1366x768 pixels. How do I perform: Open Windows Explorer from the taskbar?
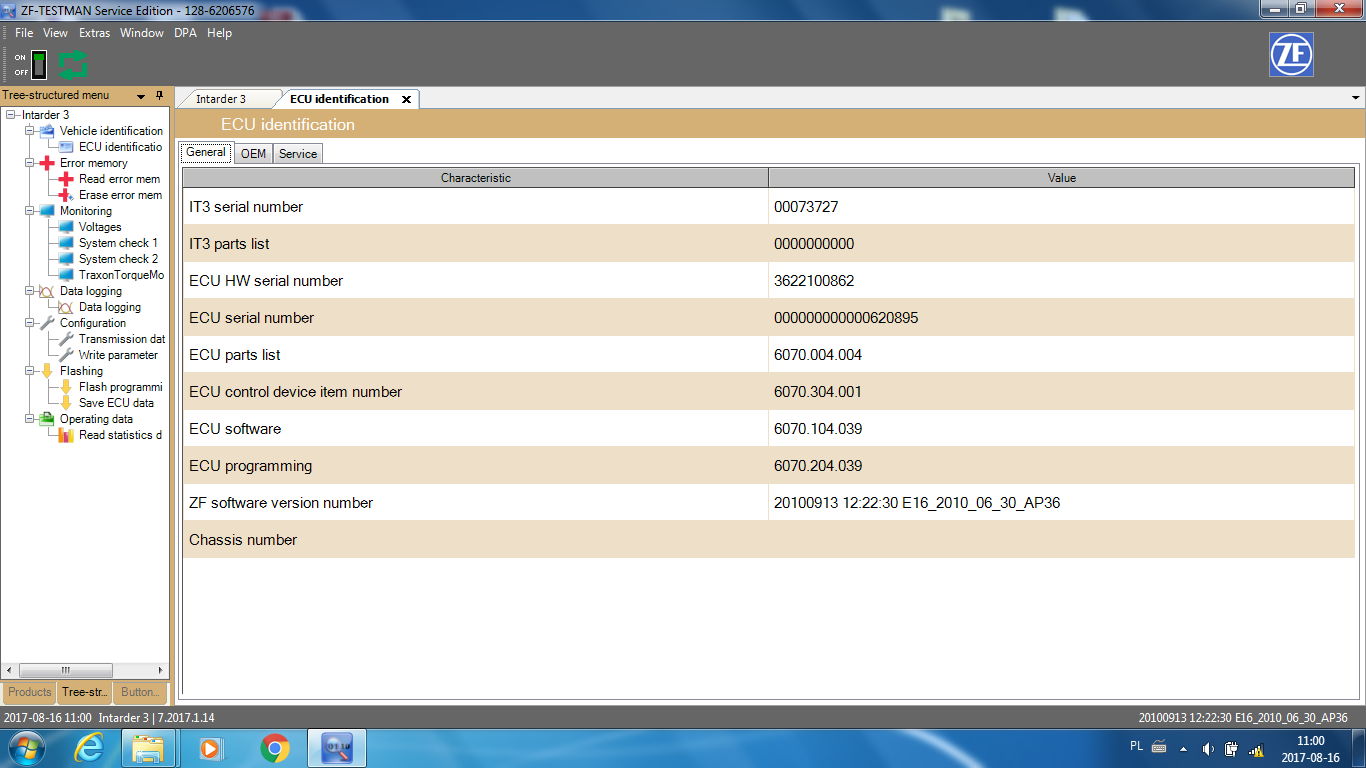tap(148, 748)
